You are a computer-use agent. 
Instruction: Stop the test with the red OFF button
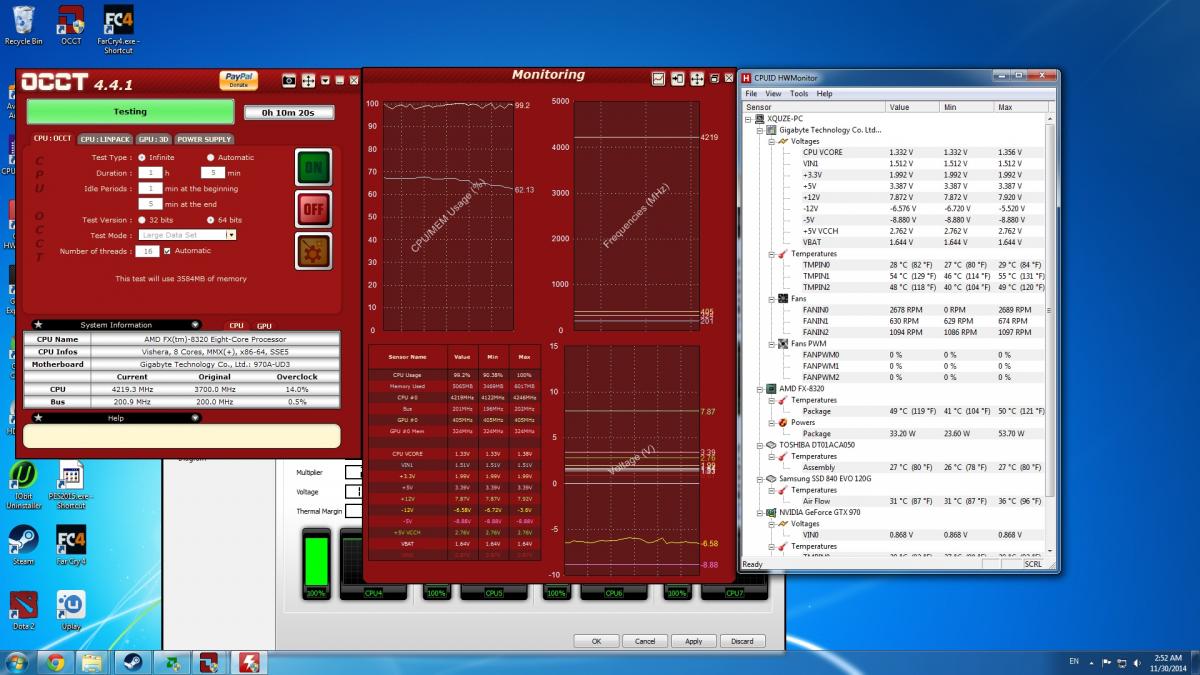(314, 209)
